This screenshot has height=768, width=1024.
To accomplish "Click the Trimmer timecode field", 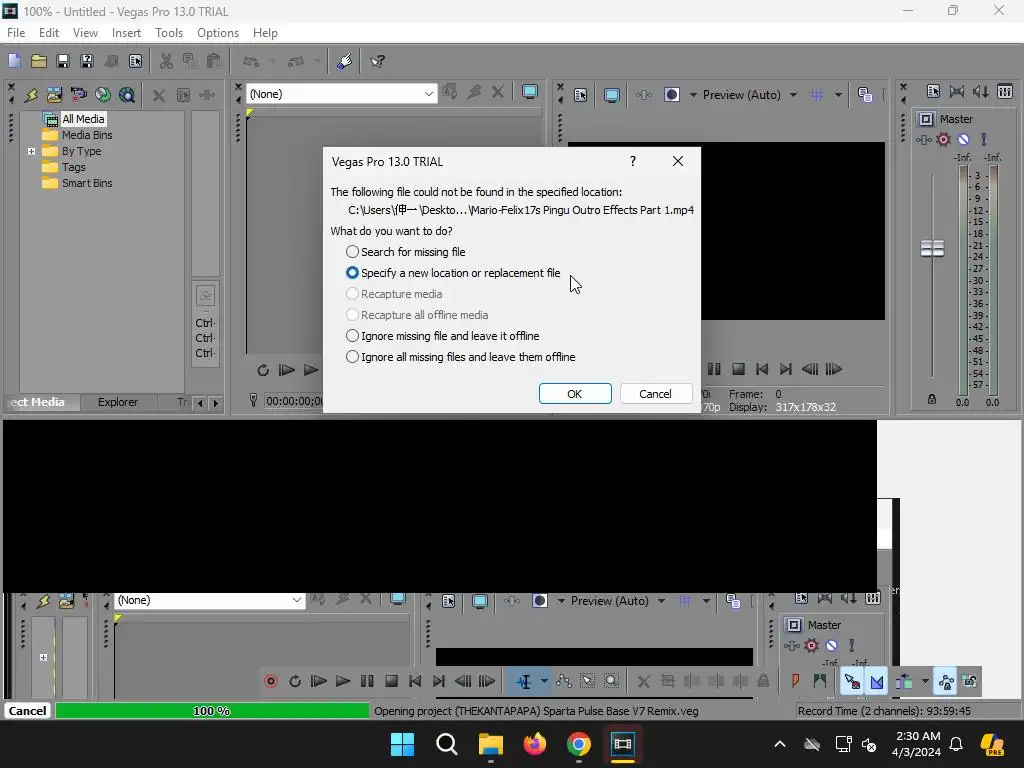I will coord(294,401).
